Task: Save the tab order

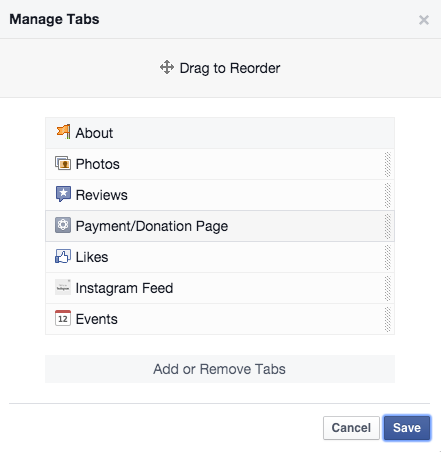Action: [407, 428]
